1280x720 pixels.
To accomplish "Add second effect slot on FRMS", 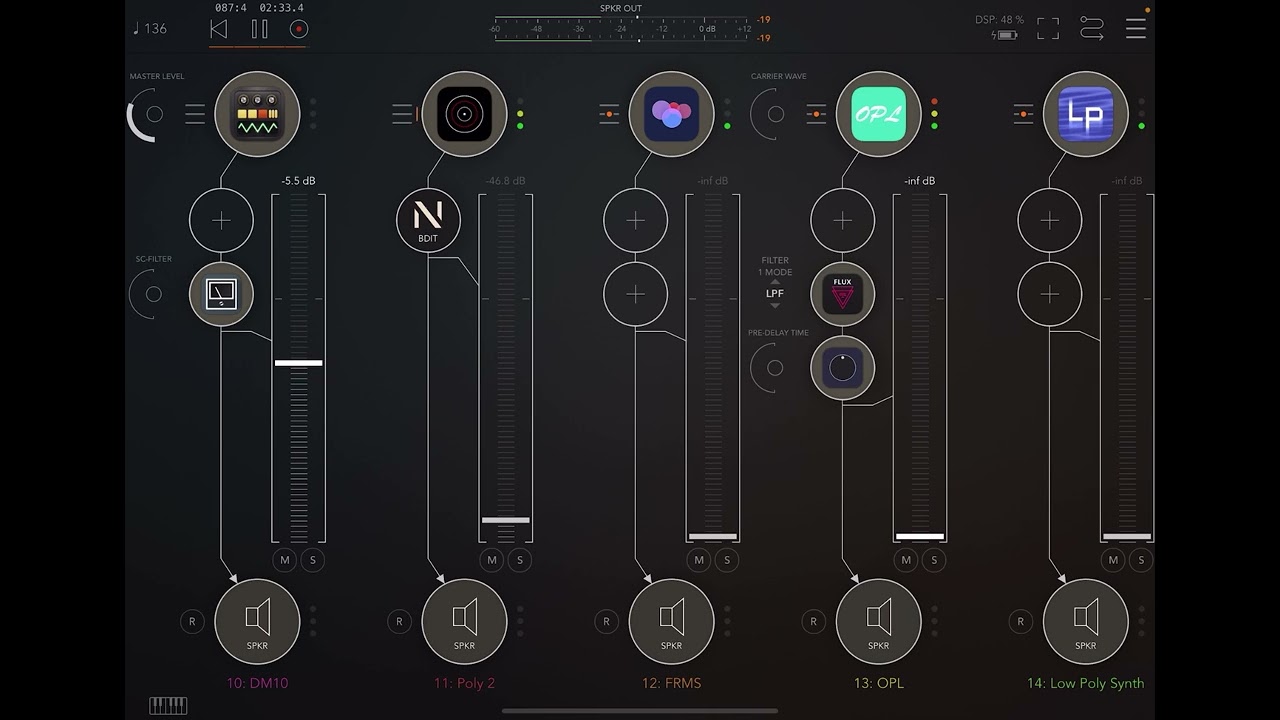I will pos(635,294).
